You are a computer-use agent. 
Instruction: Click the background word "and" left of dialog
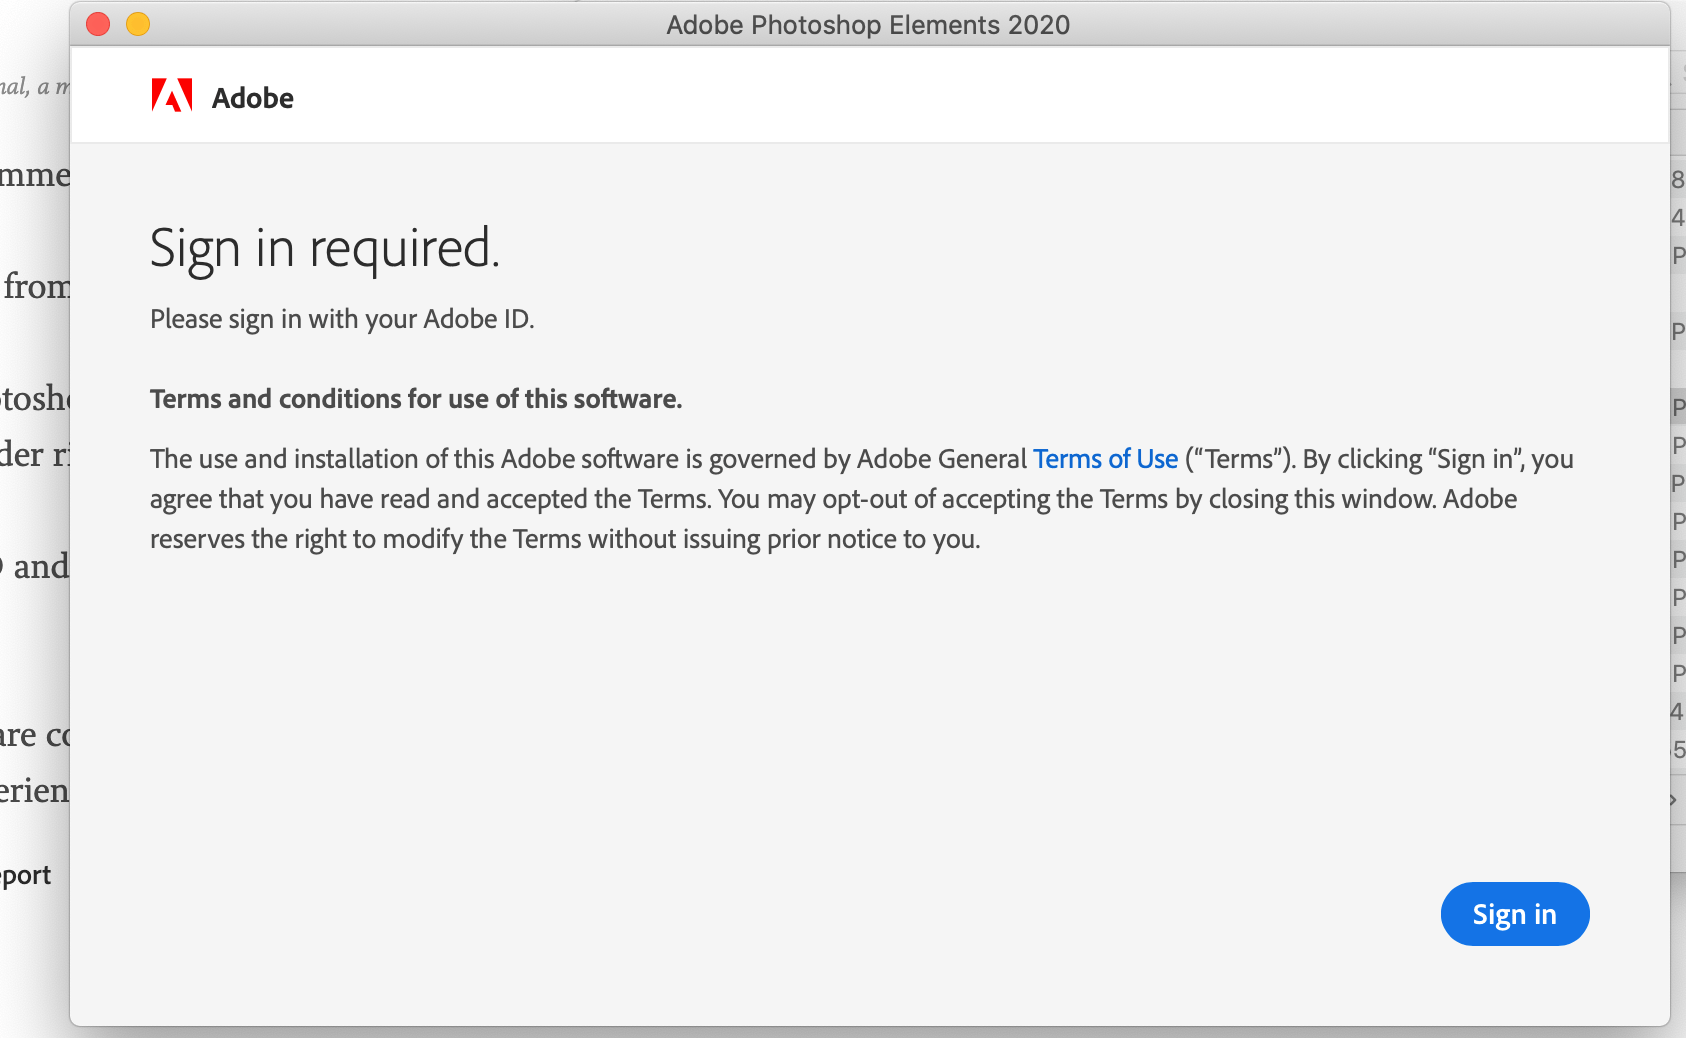40,567
